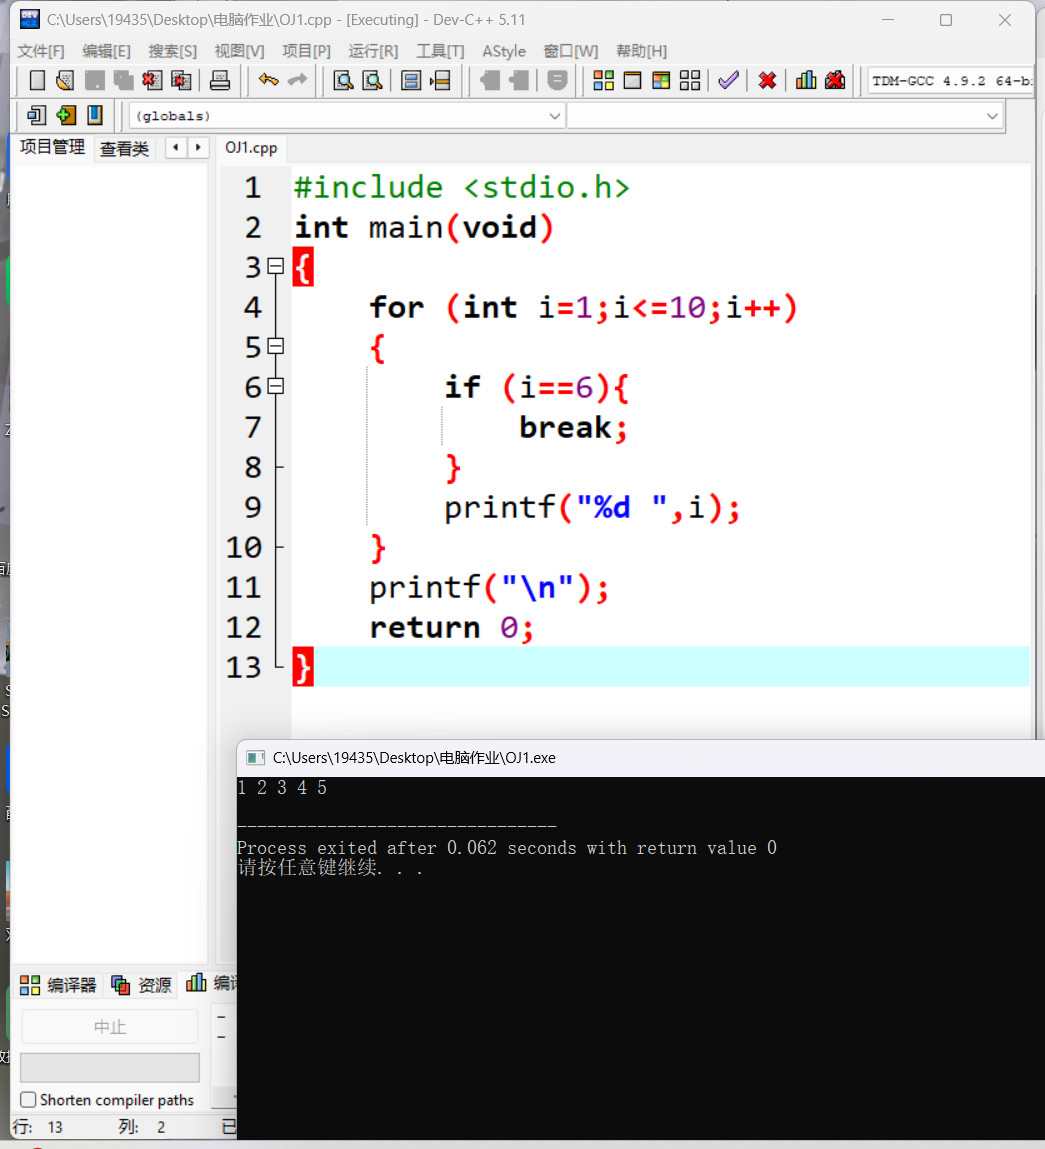Image resolution: width=1045 pixels, height=1149 pixels.
Task: Create a new source file
Action: [x=37, y=81]
